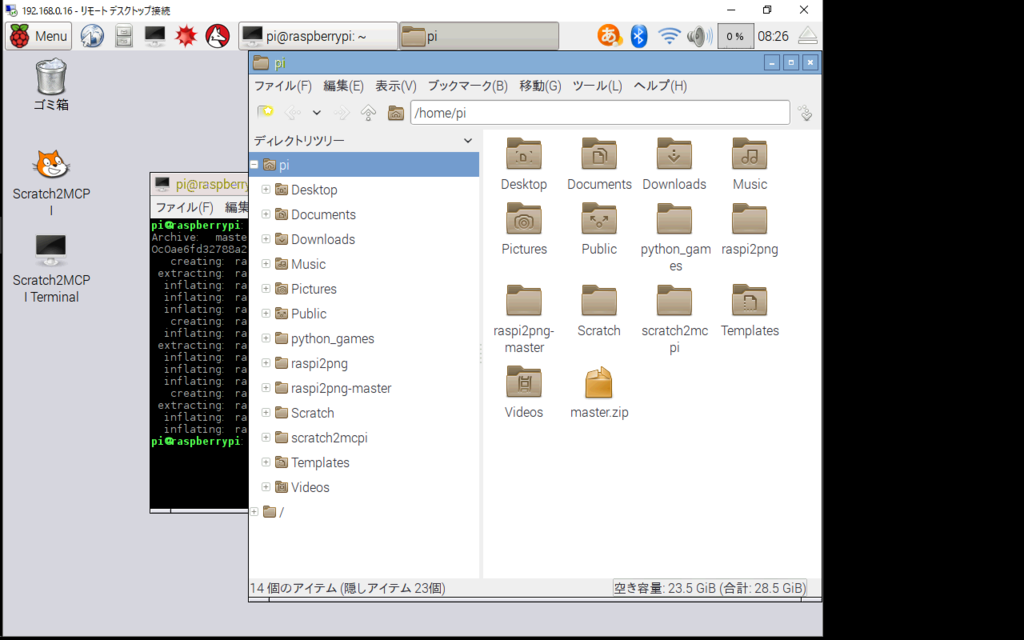The width and height of the screenshot is (1024, 640).
Task: Open the 表示(V) menu
Action: pyautogui.click(x=396, y=86)
